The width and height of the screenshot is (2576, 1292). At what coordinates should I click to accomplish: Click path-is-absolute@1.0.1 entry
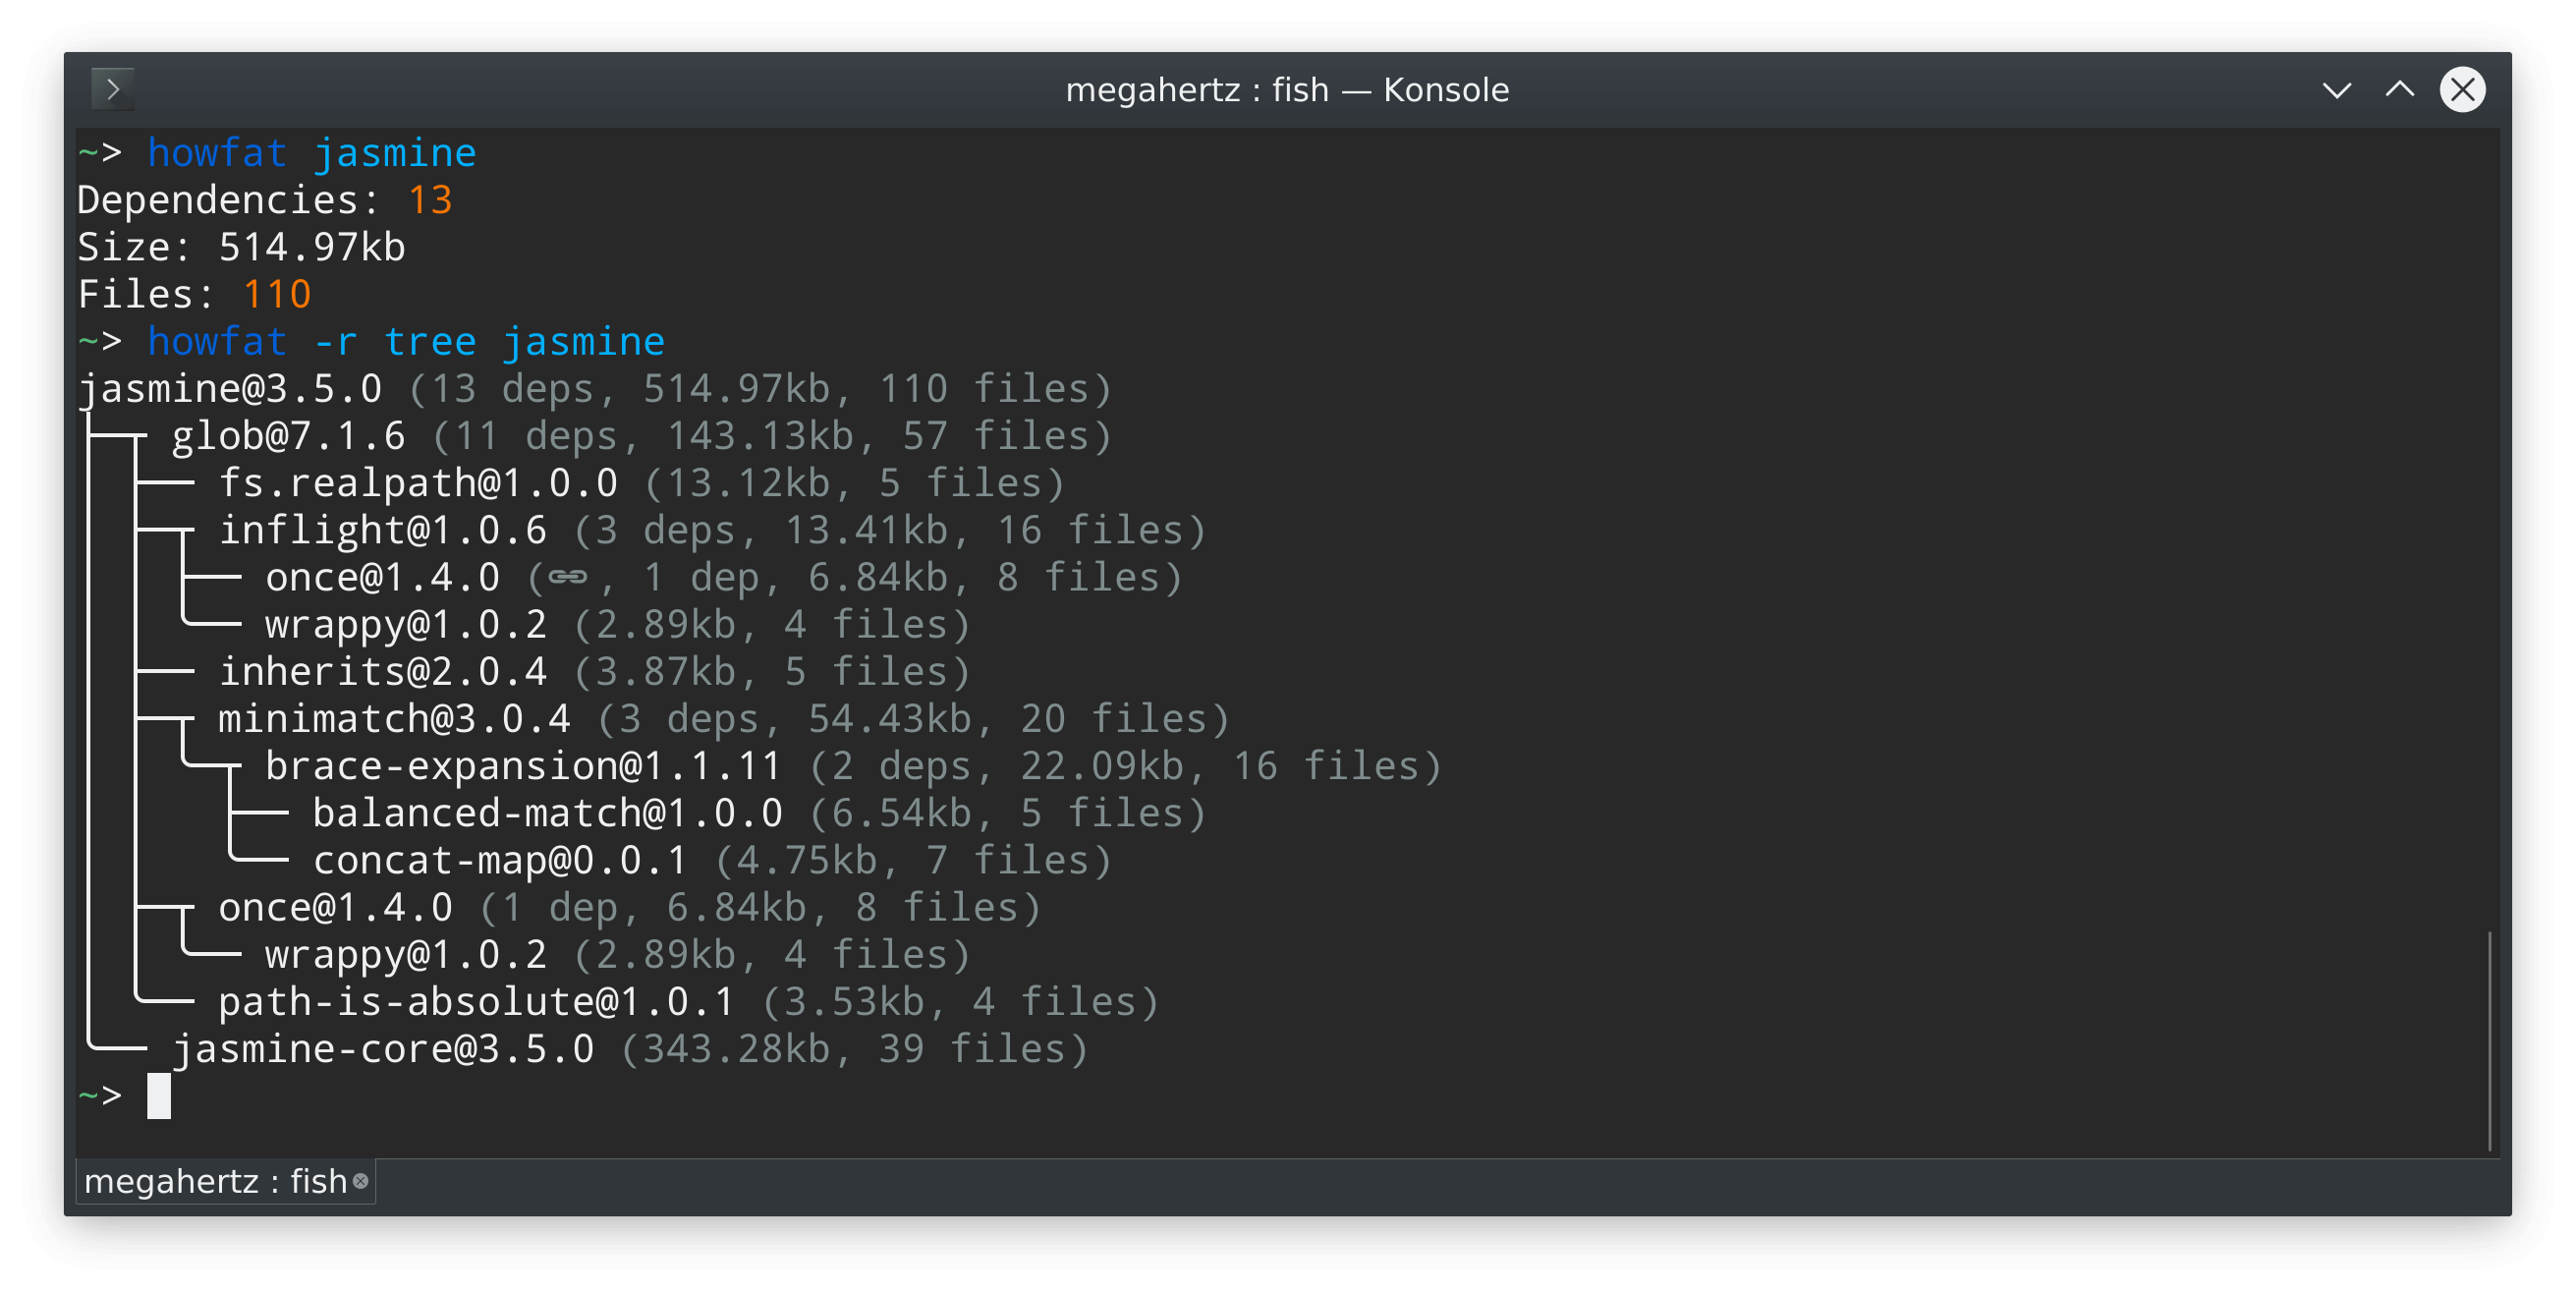point(476,1002)
